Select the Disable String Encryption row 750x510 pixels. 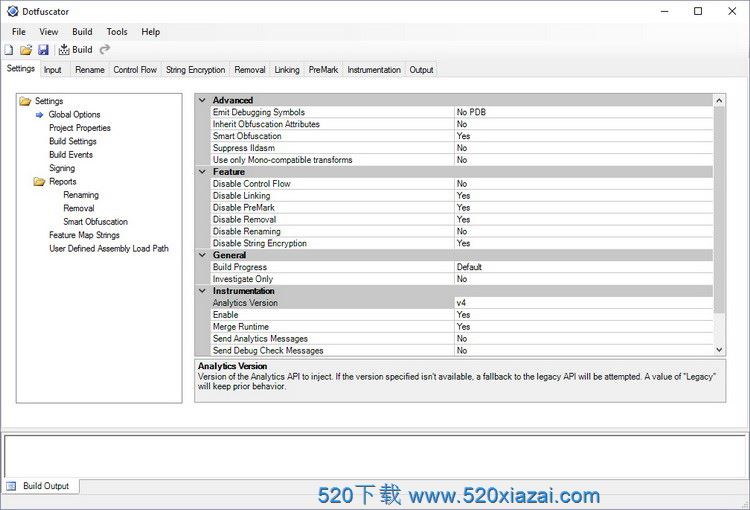[x=462, y=244]
